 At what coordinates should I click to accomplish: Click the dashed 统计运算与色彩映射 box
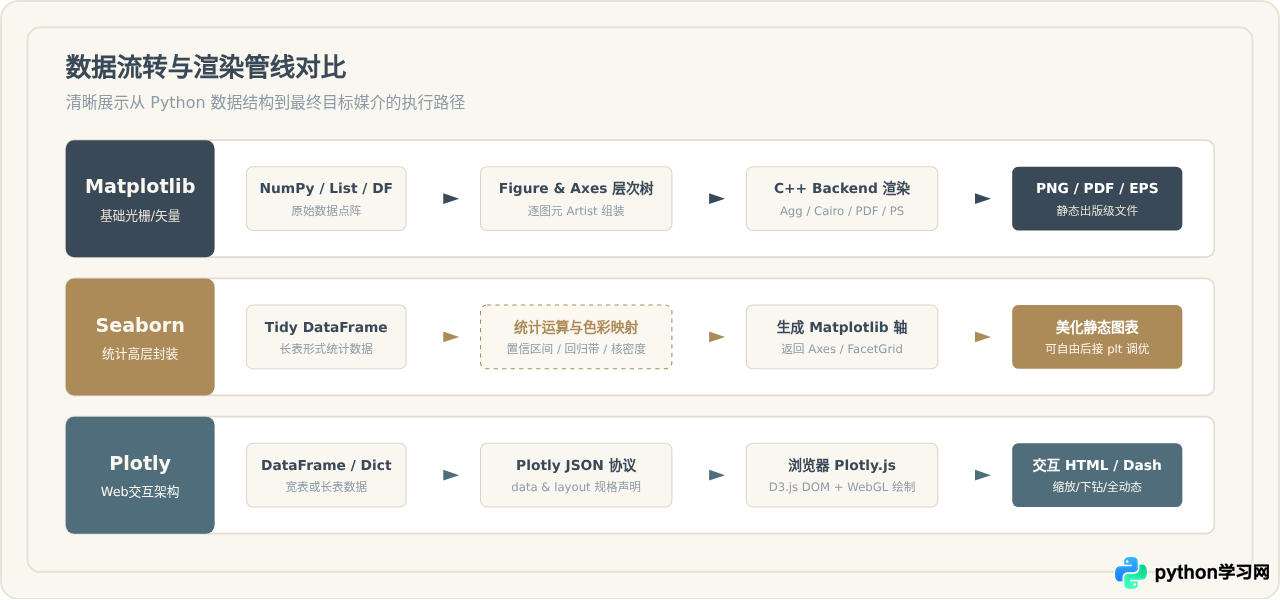coord(576,337)
